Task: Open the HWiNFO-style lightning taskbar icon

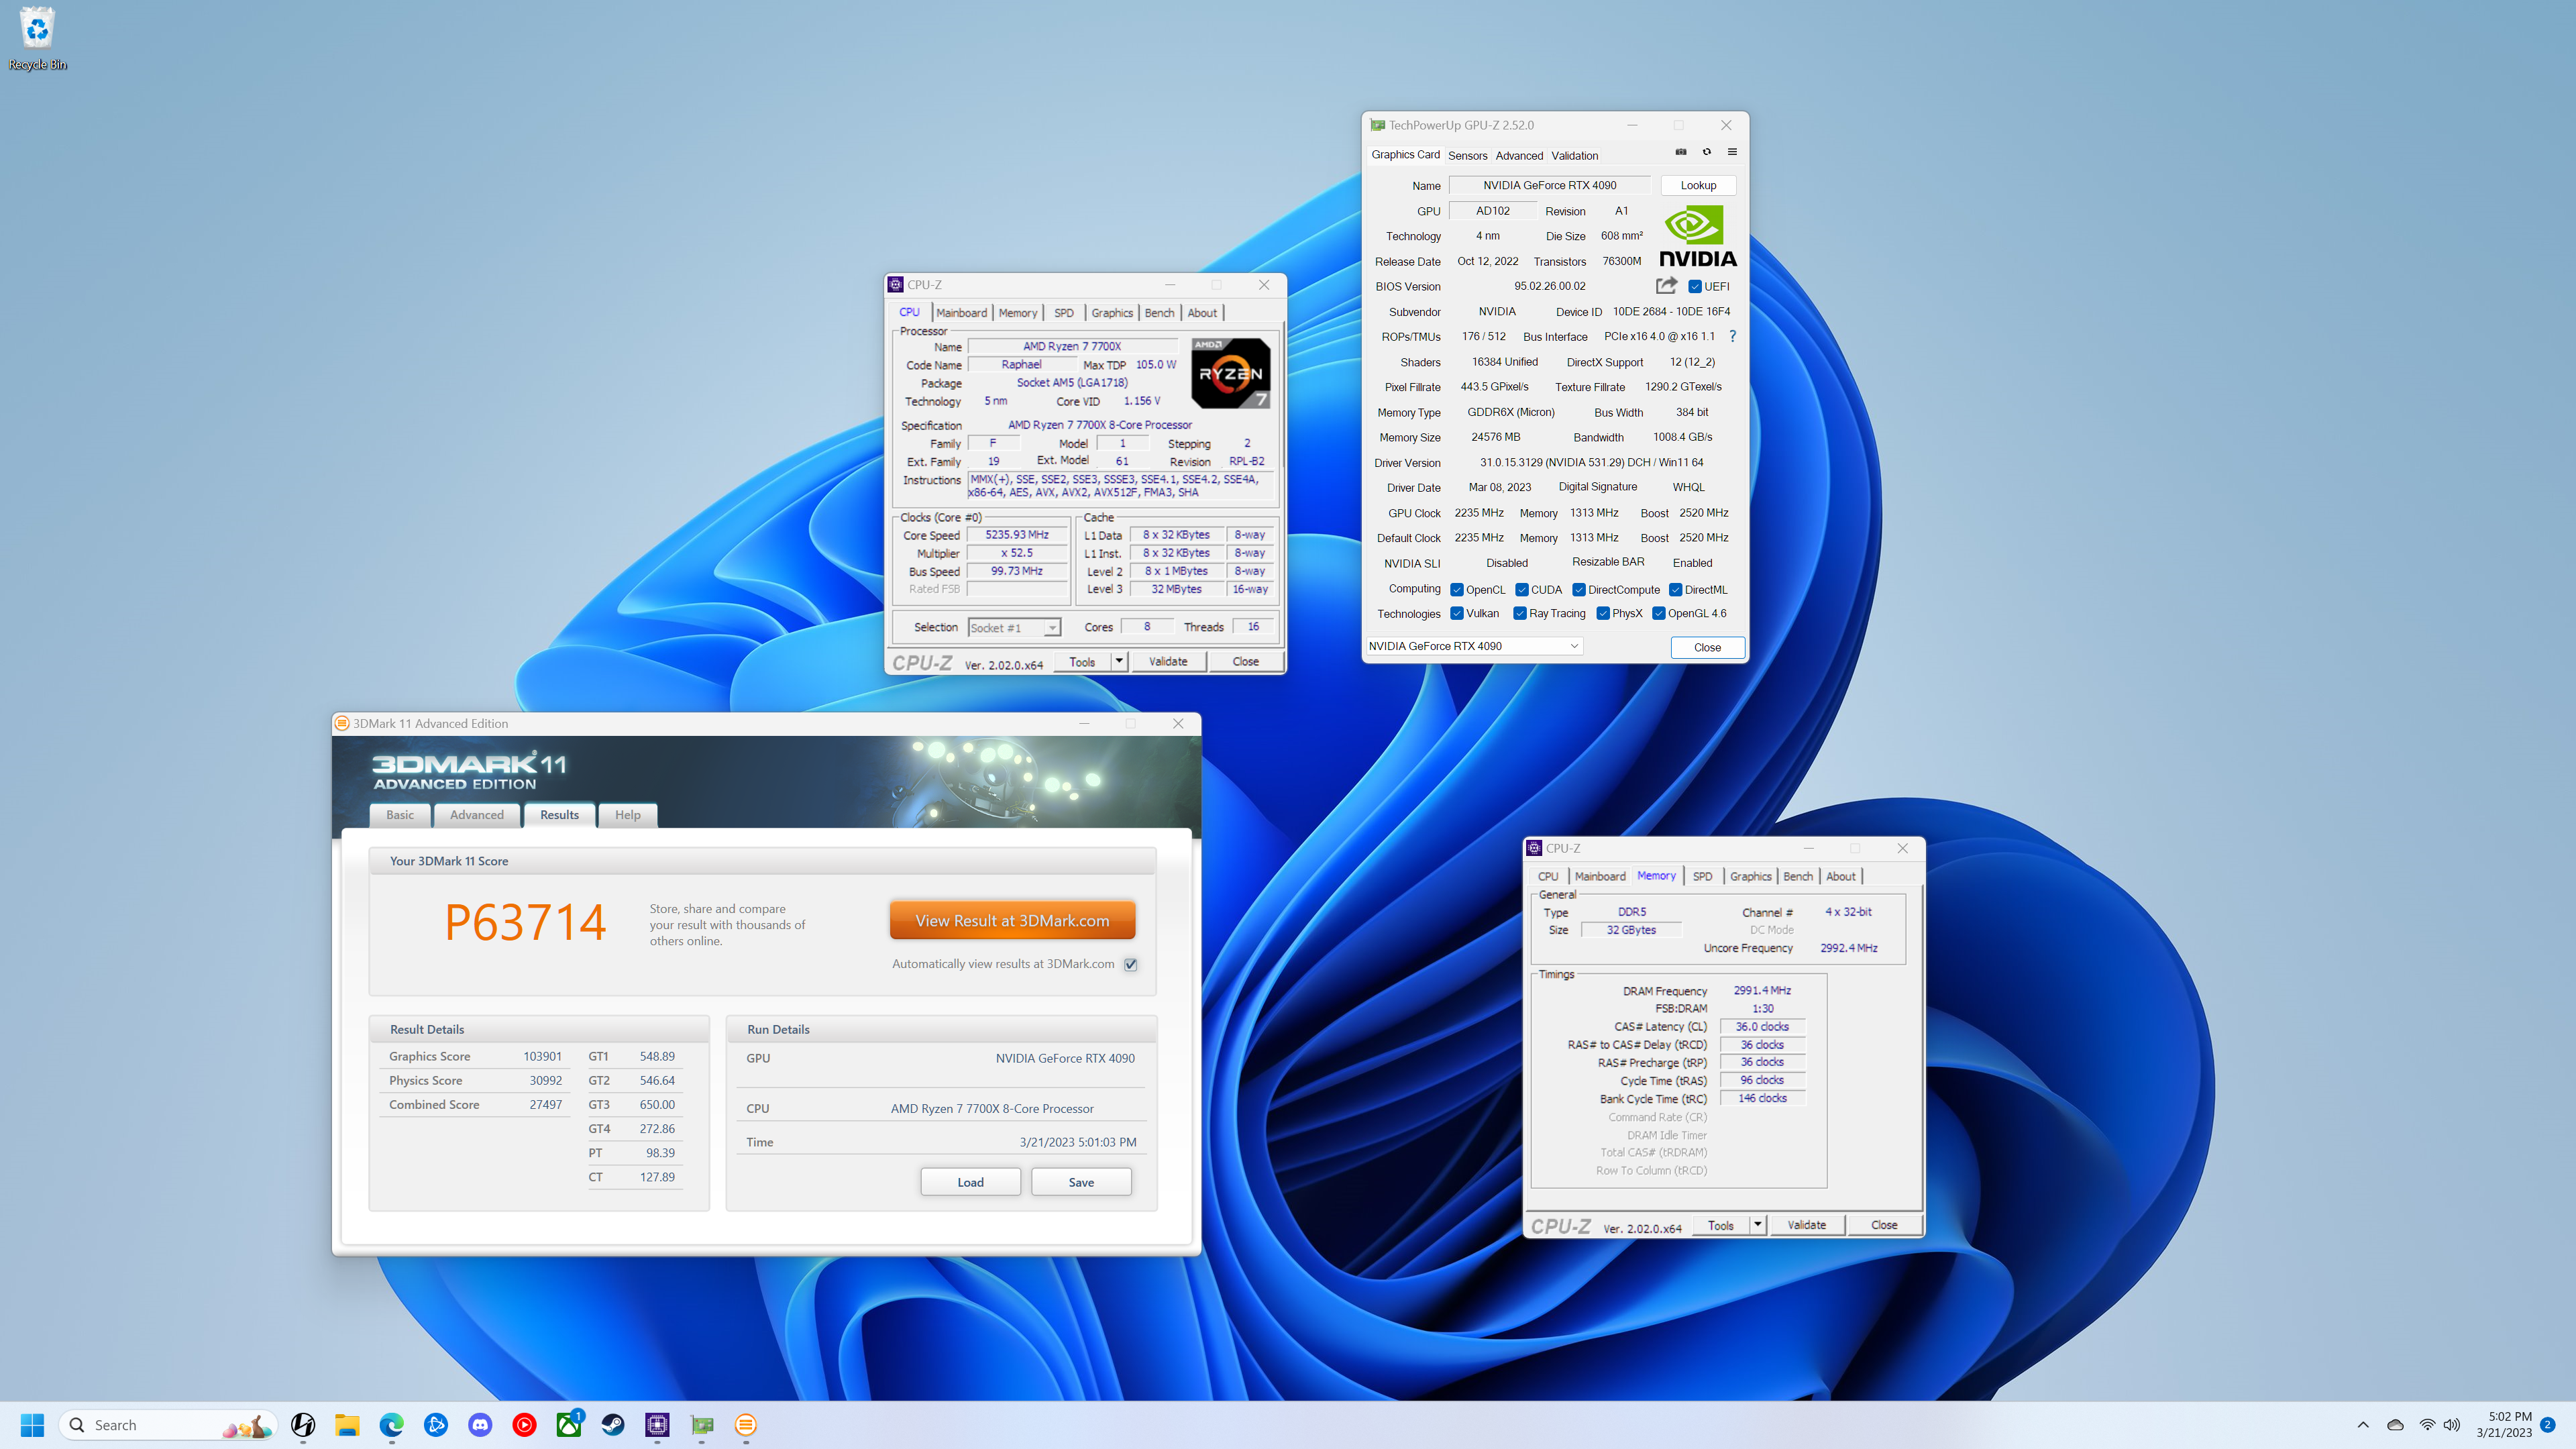Action: coord(303,1425)
